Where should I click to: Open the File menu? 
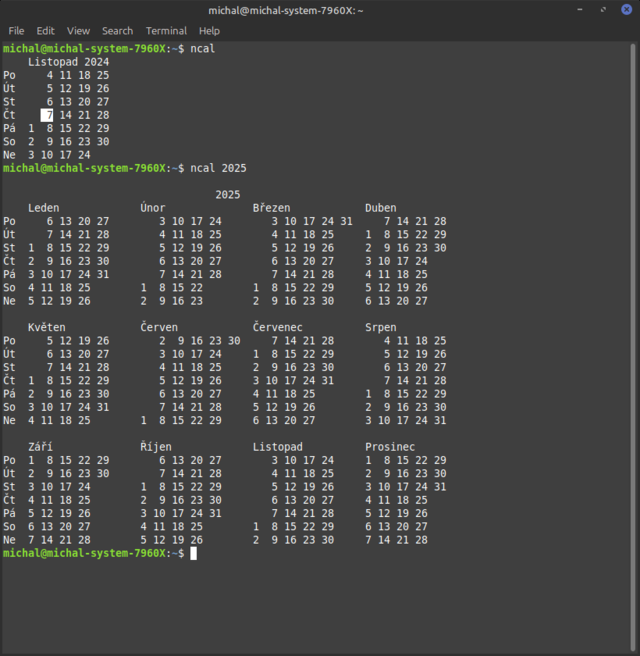coord(16,31)
